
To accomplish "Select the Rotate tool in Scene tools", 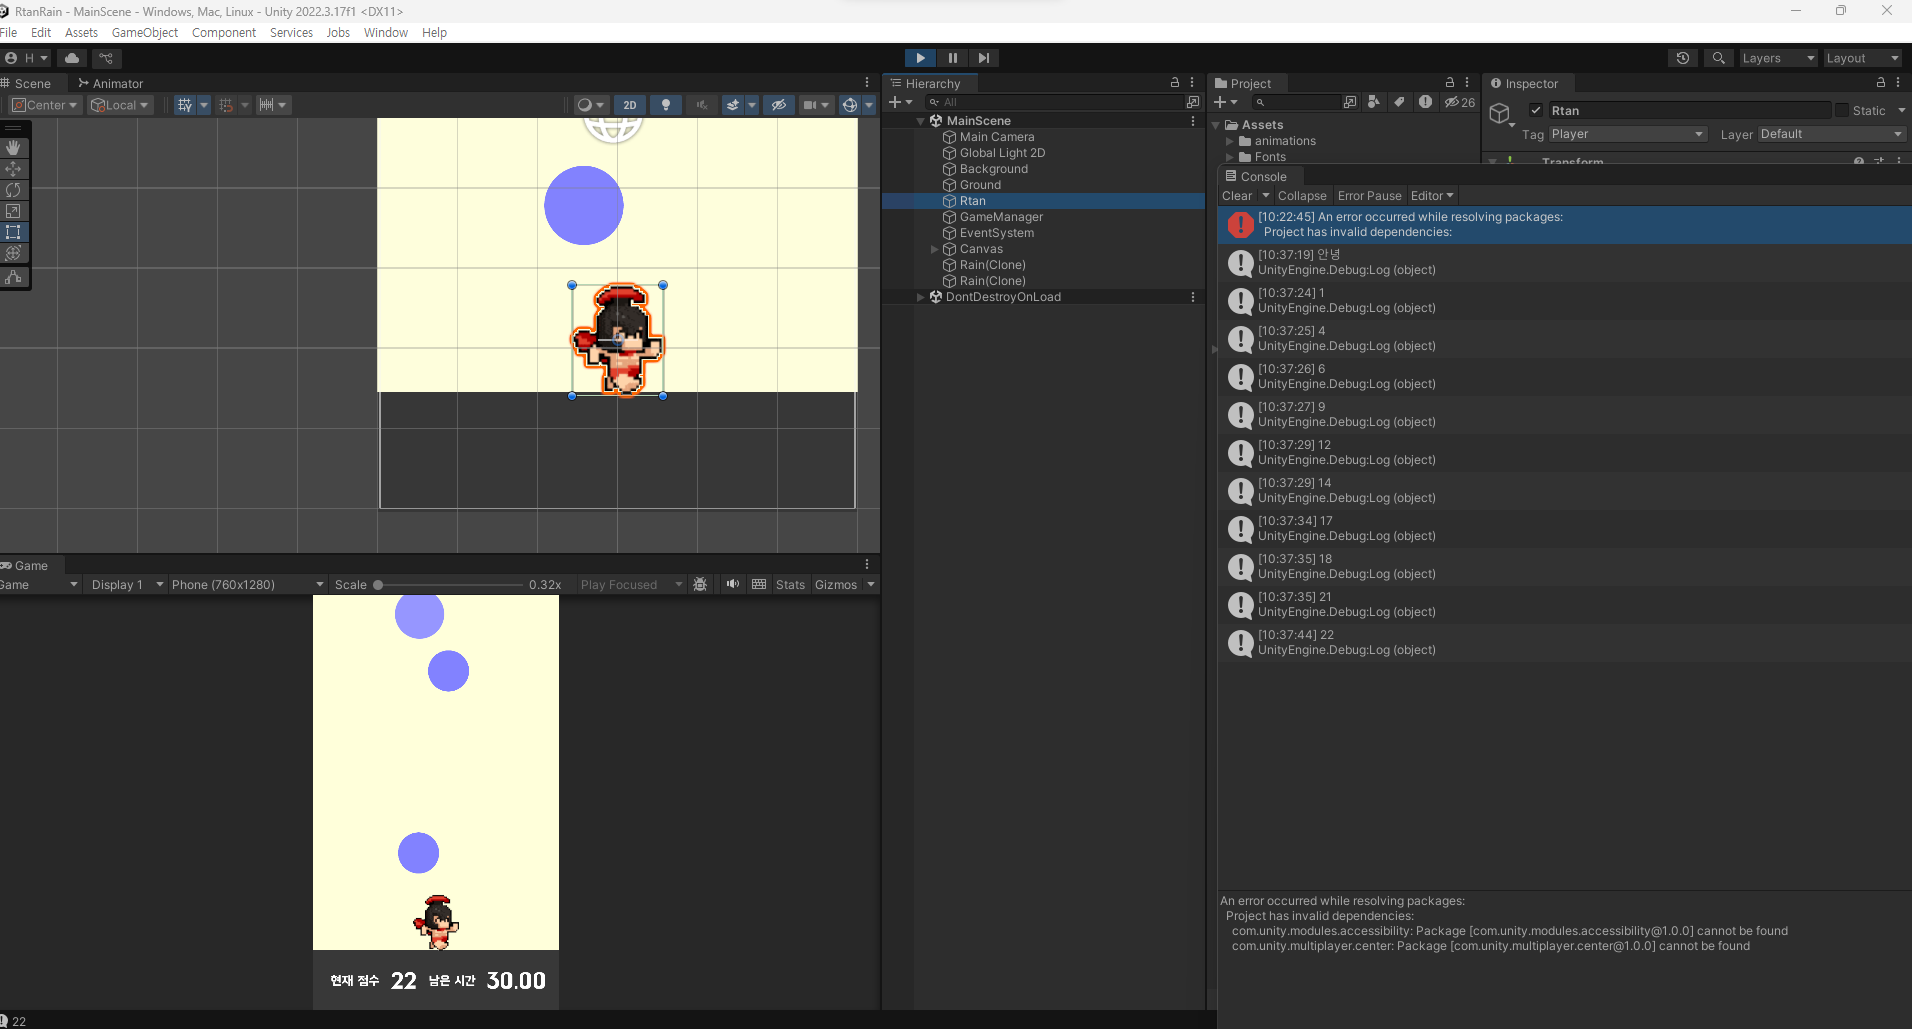I will tap(13, 190).
